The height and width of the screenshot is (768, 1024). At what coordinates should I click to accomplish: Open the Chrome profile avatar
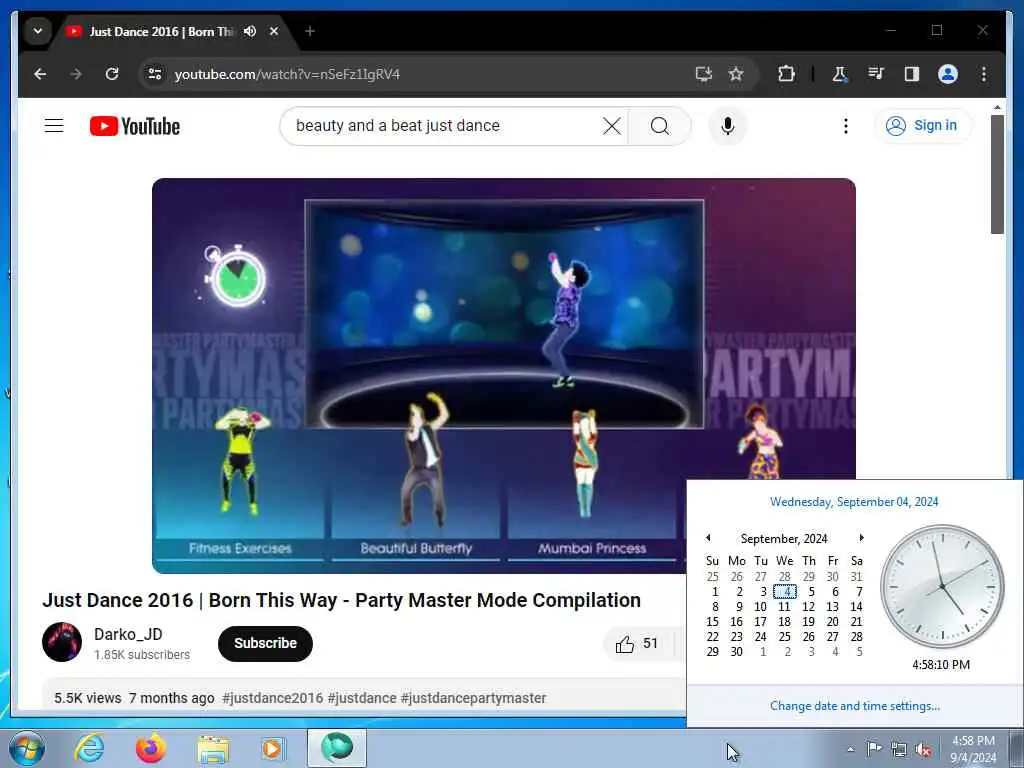948,74
